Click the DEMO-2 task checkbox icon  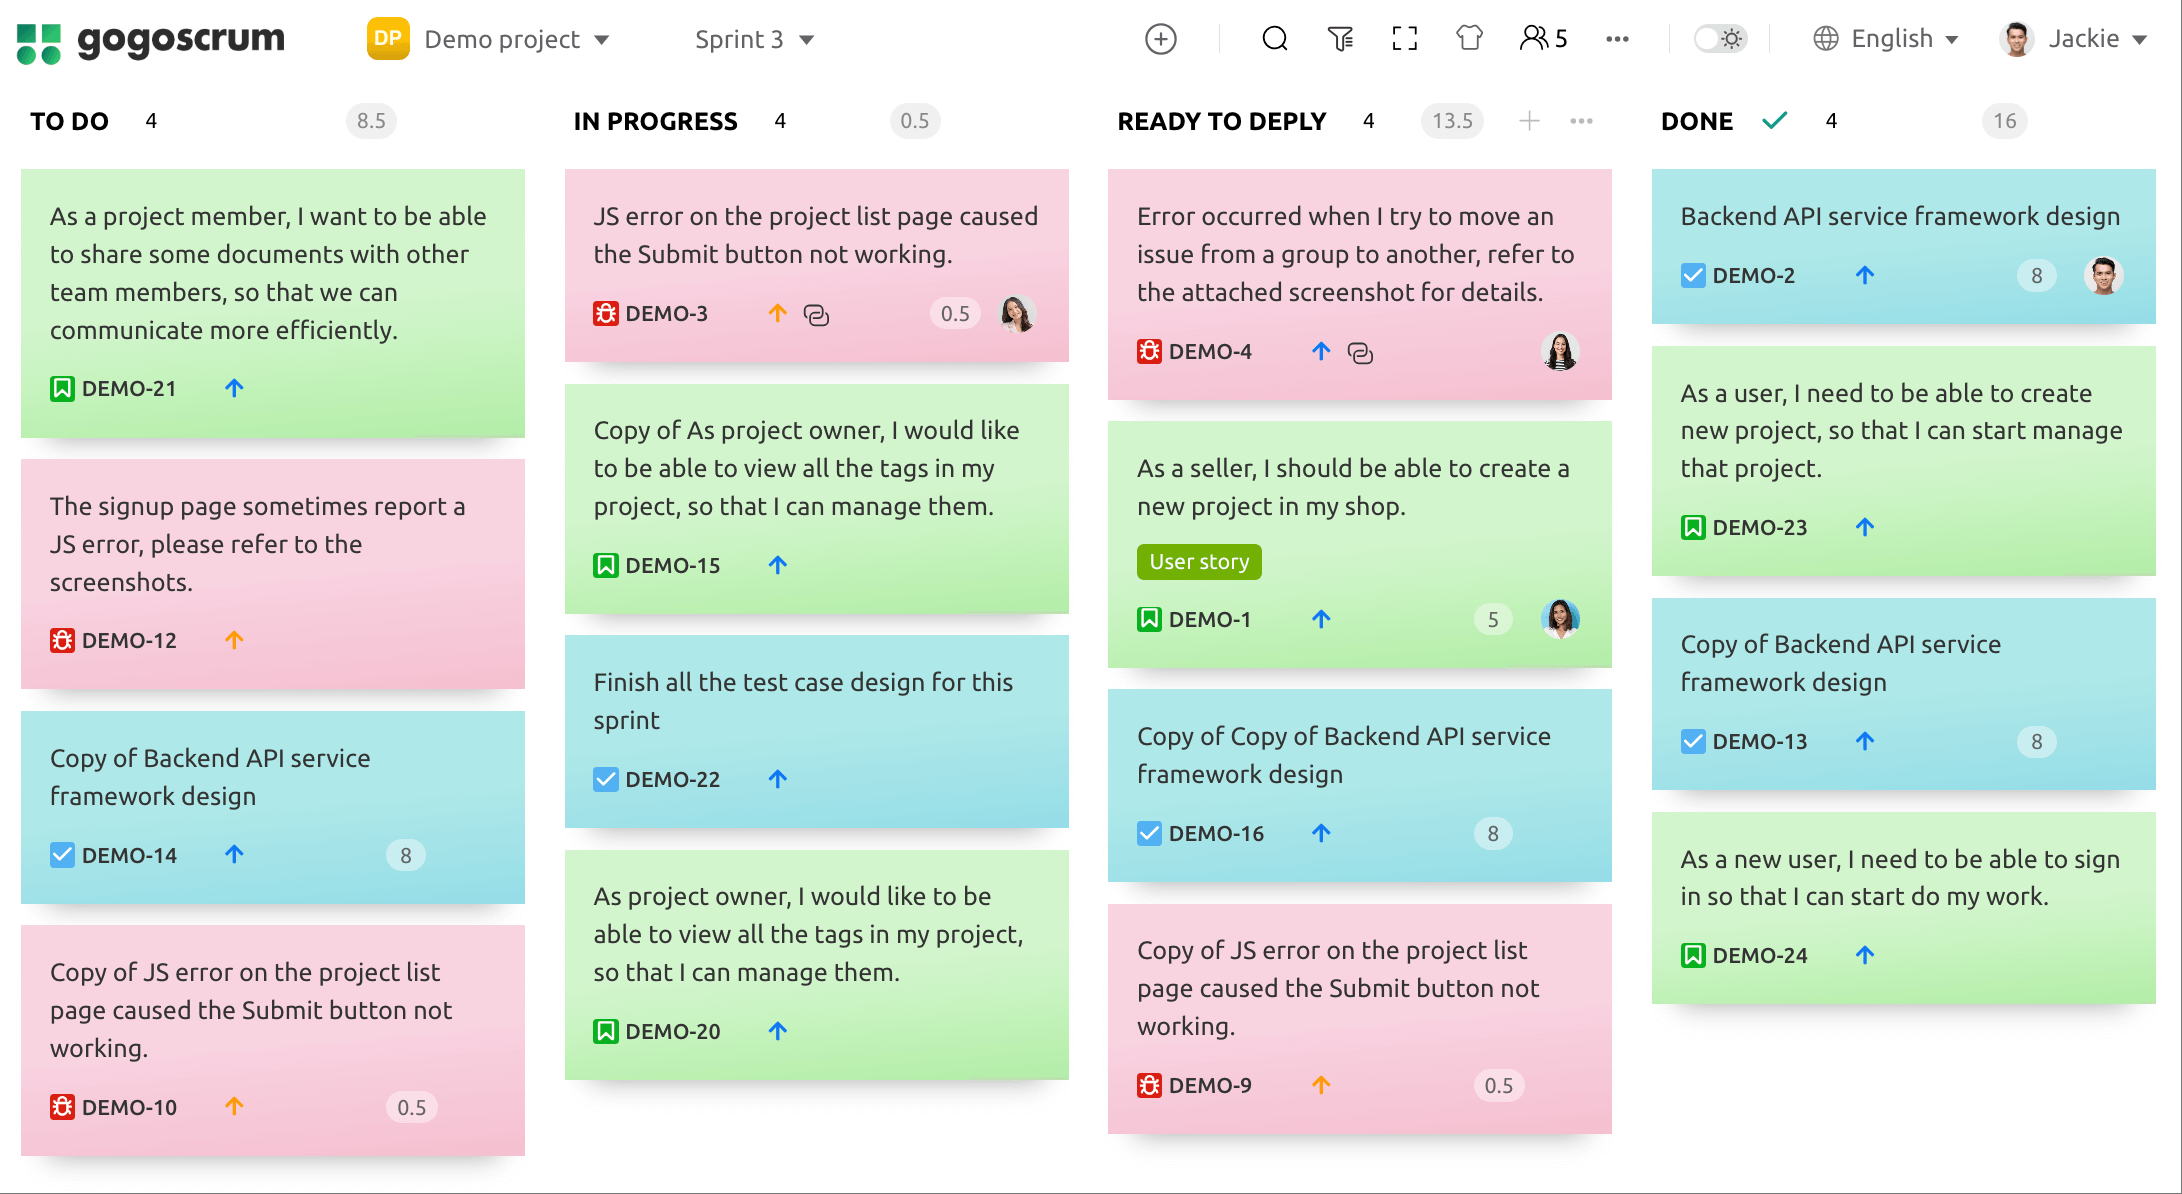pos(1692,275)
